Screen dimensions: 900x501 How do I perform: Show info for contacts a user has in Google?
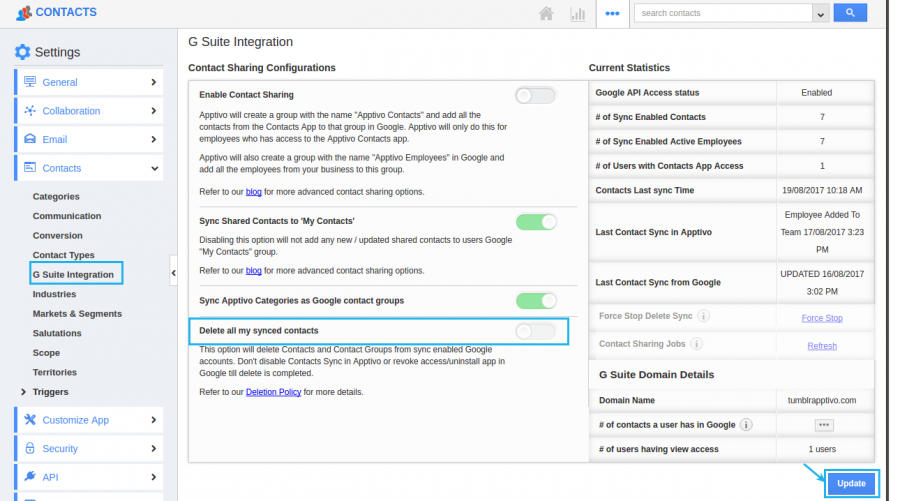click(x=746, y=425)
